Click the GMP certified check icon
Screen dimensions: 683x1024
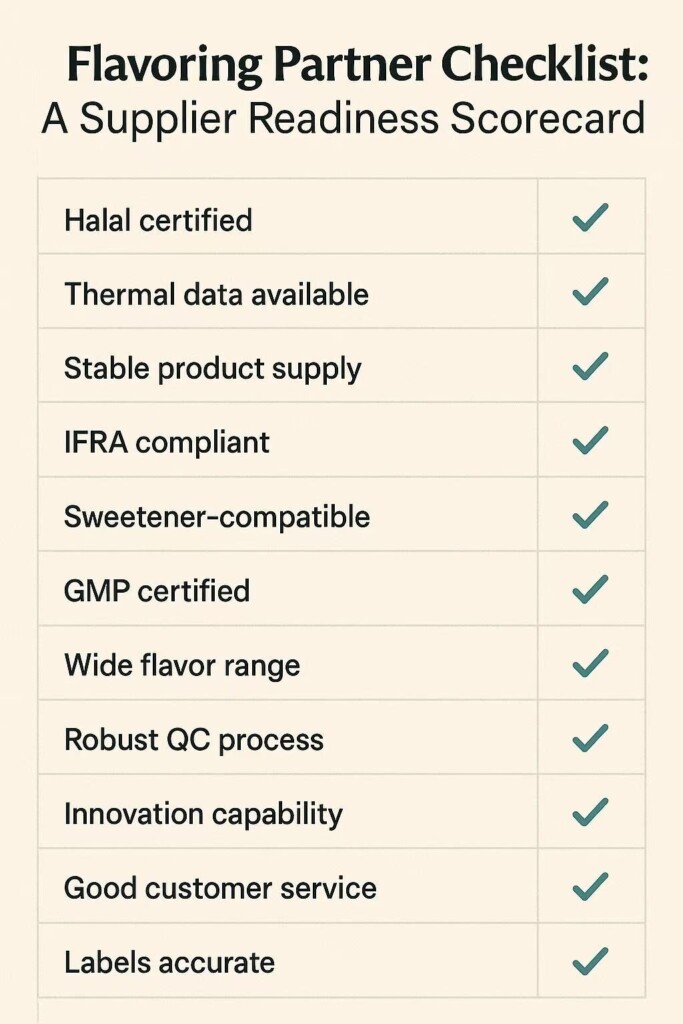pos(590,589)
